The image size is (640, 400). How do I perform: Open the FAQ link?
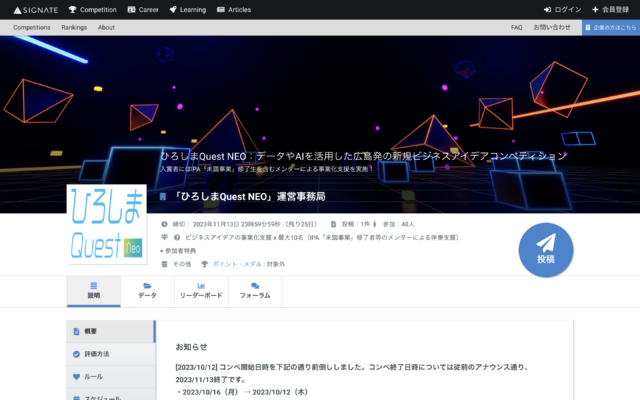point(516,27)
